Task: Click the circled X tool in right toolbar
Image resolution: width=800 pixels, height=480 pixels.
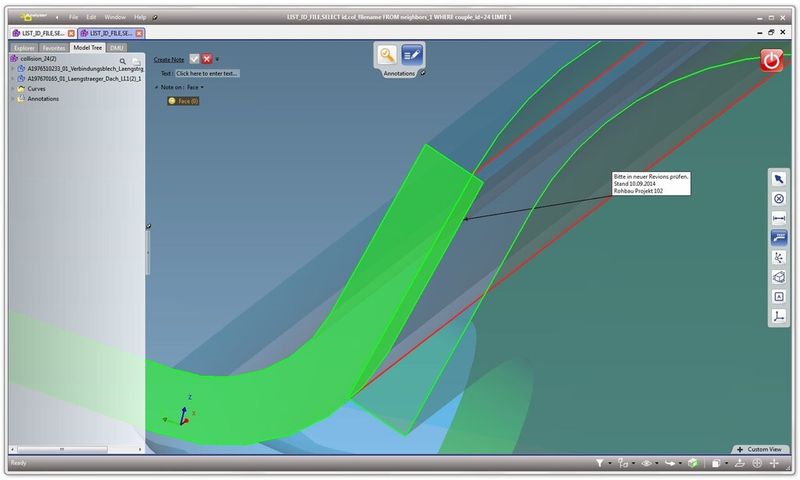Action: point(779,198)
